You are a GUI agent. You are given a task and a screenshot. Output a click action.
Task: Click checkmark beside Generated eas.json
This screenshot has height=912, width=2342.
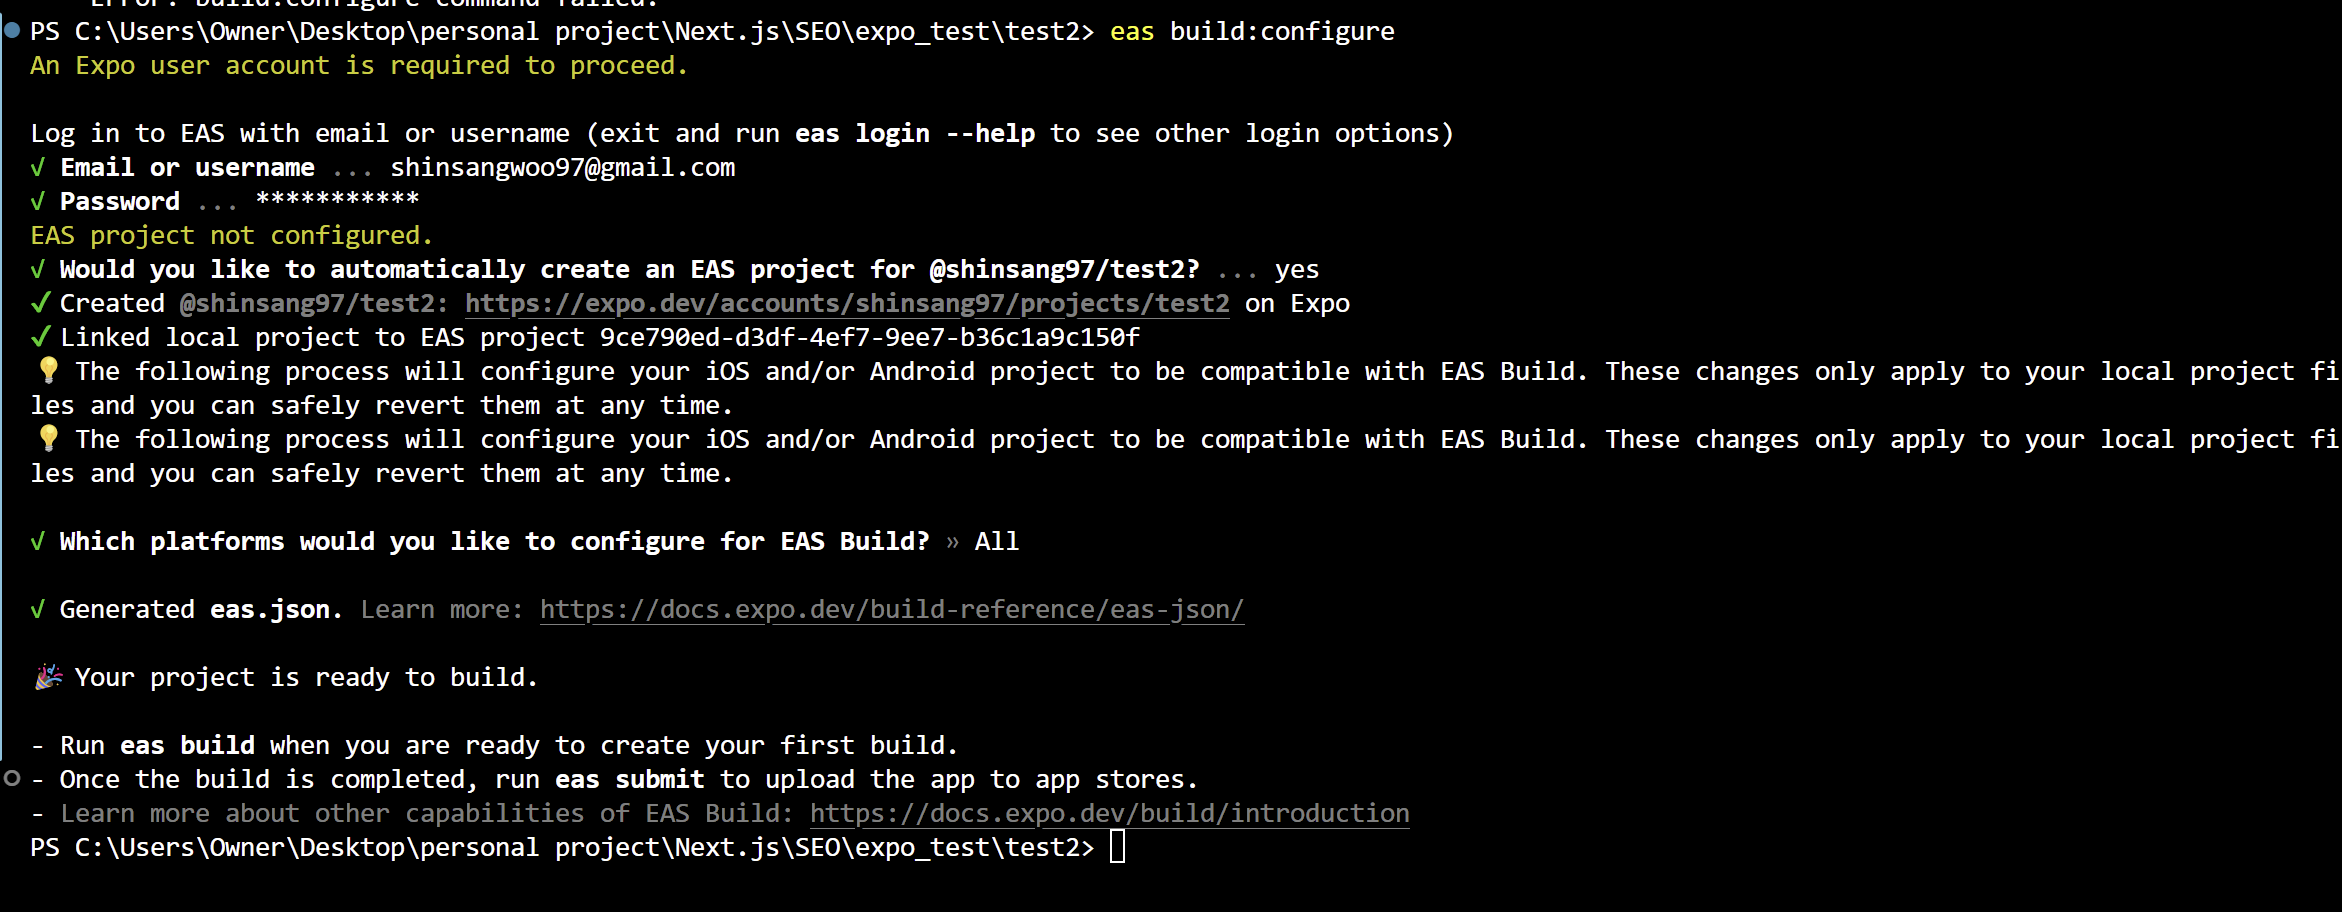[38, 609]
